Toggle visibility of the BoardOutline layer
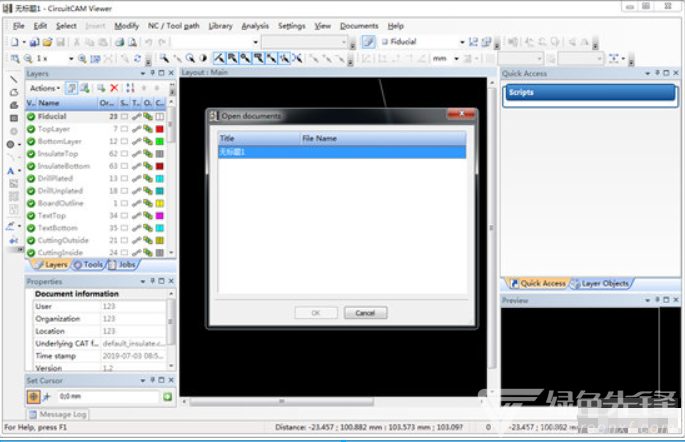The height and width of the screenshot is (442, 685). (31, 204)
